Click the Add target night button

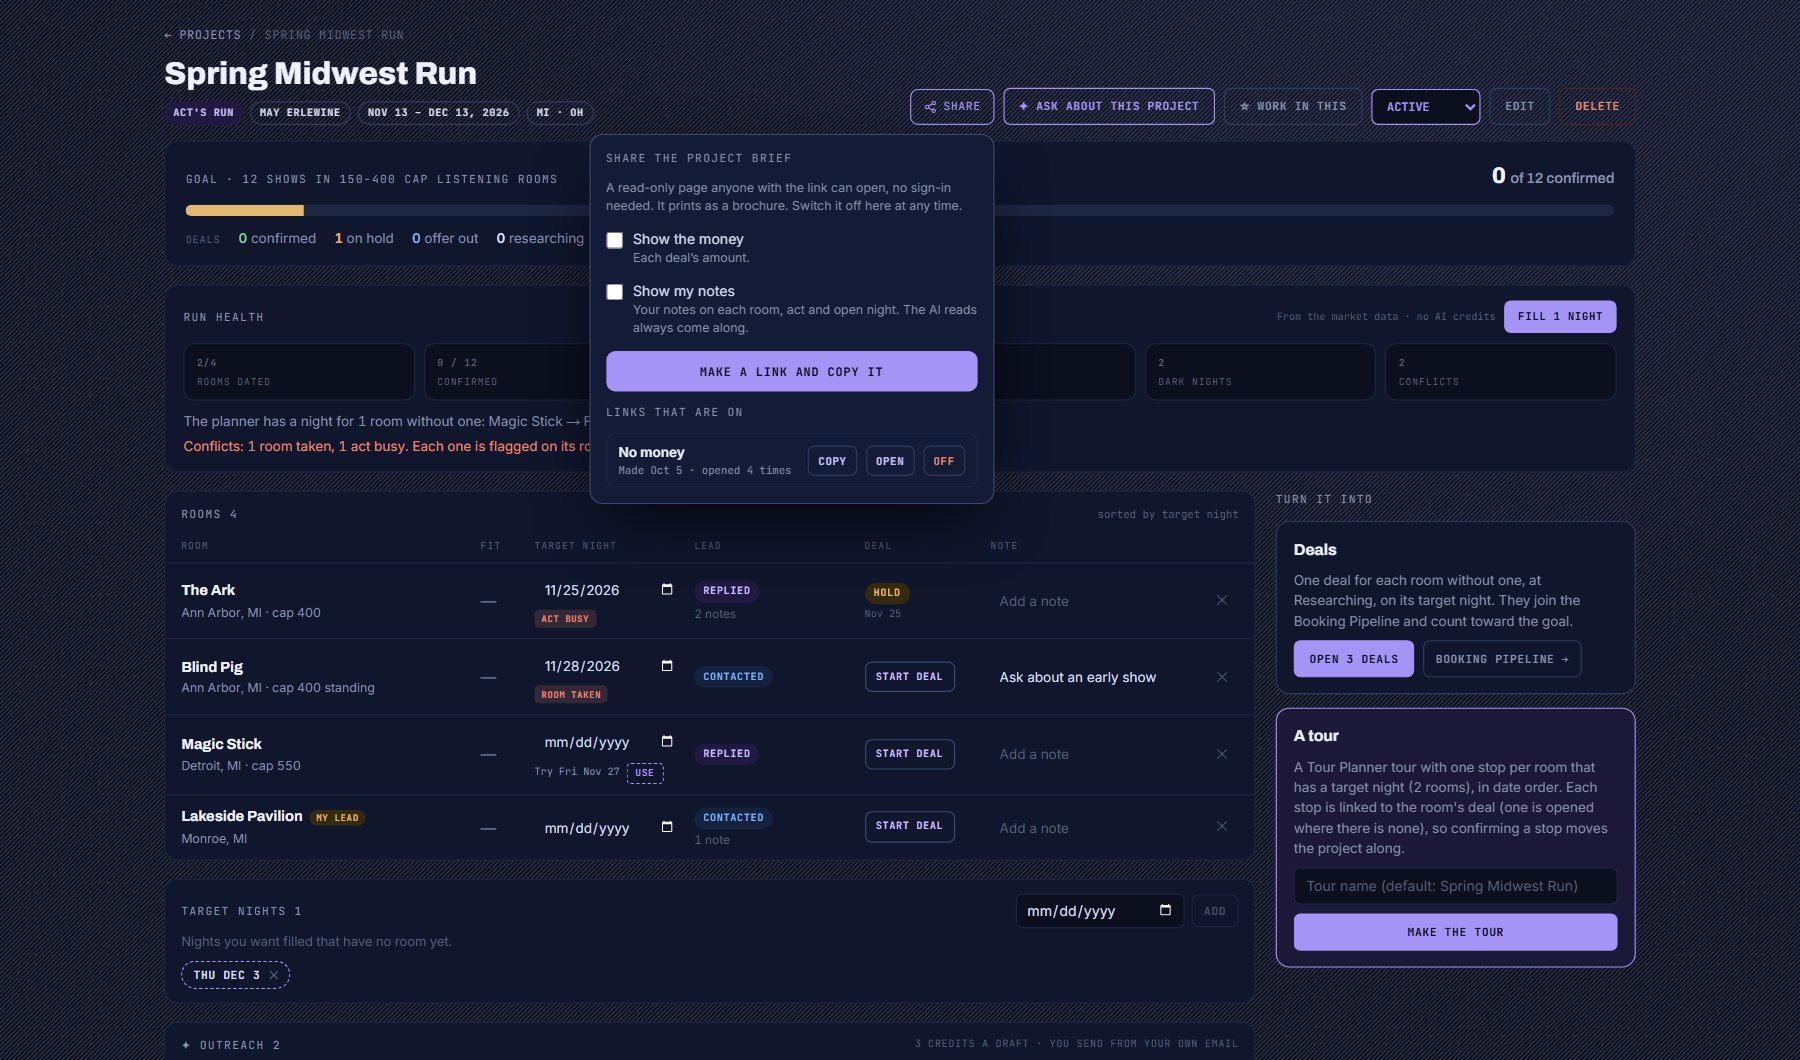(x=1215, y=911)
